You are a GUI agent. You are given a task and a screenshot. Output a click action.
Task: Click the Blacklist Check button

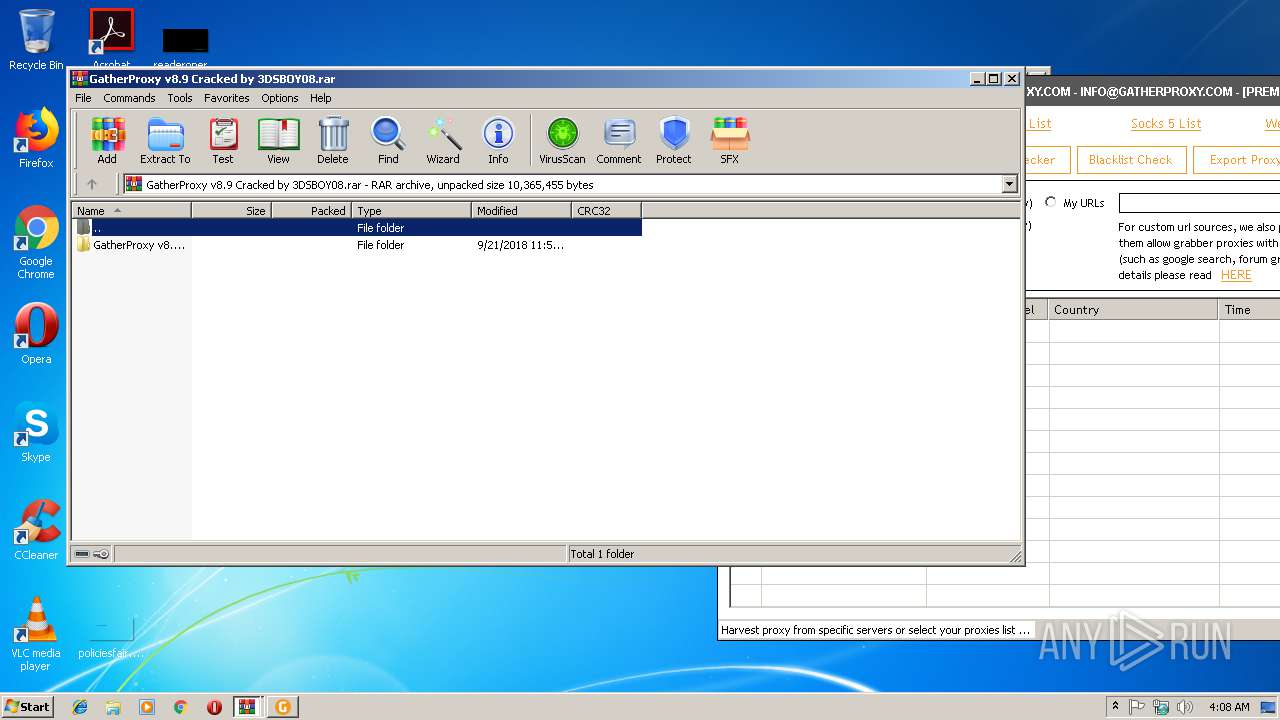click(x=1130, y=160)
